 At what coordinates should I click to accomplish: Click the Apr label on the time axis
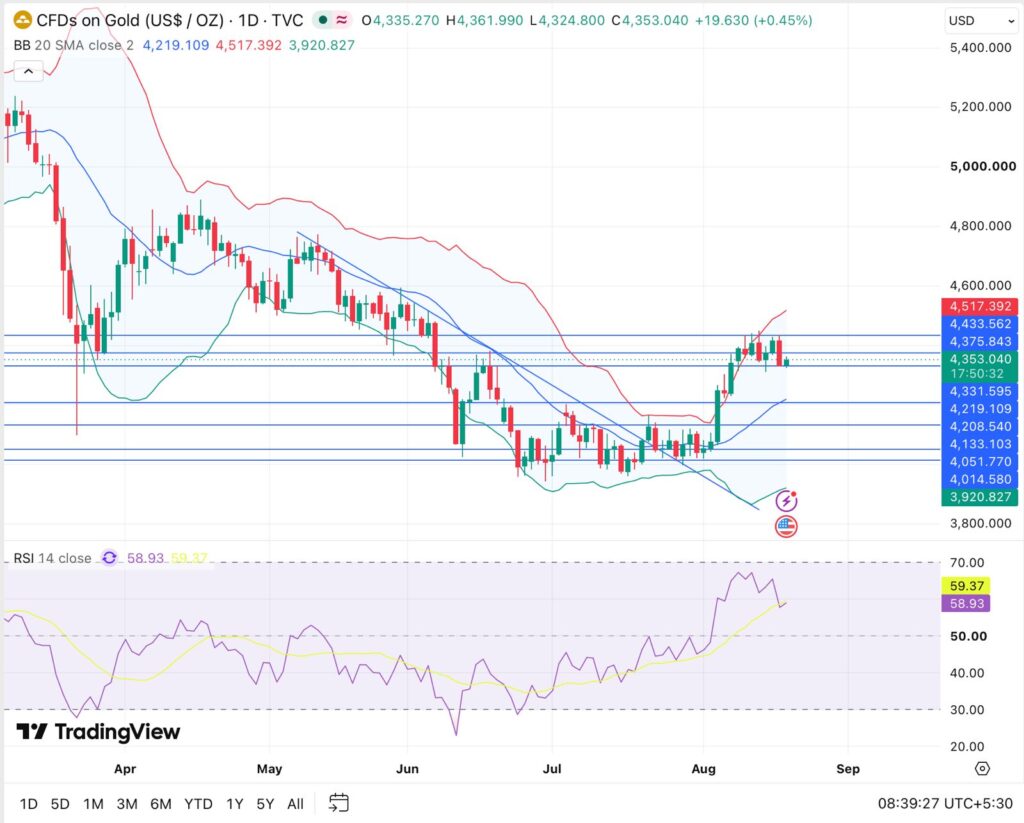(x=125, y=769)
